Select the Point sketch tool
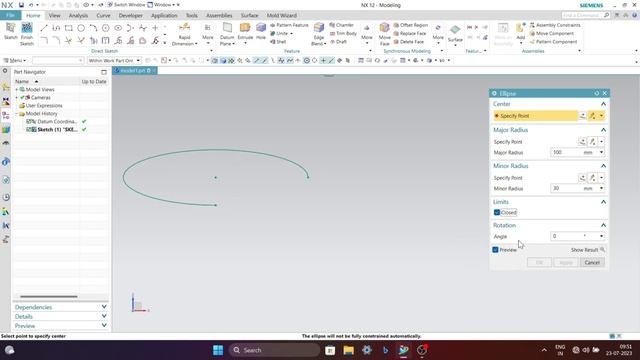The height and width of the screenshot is (360, 640). pos(155,28)
